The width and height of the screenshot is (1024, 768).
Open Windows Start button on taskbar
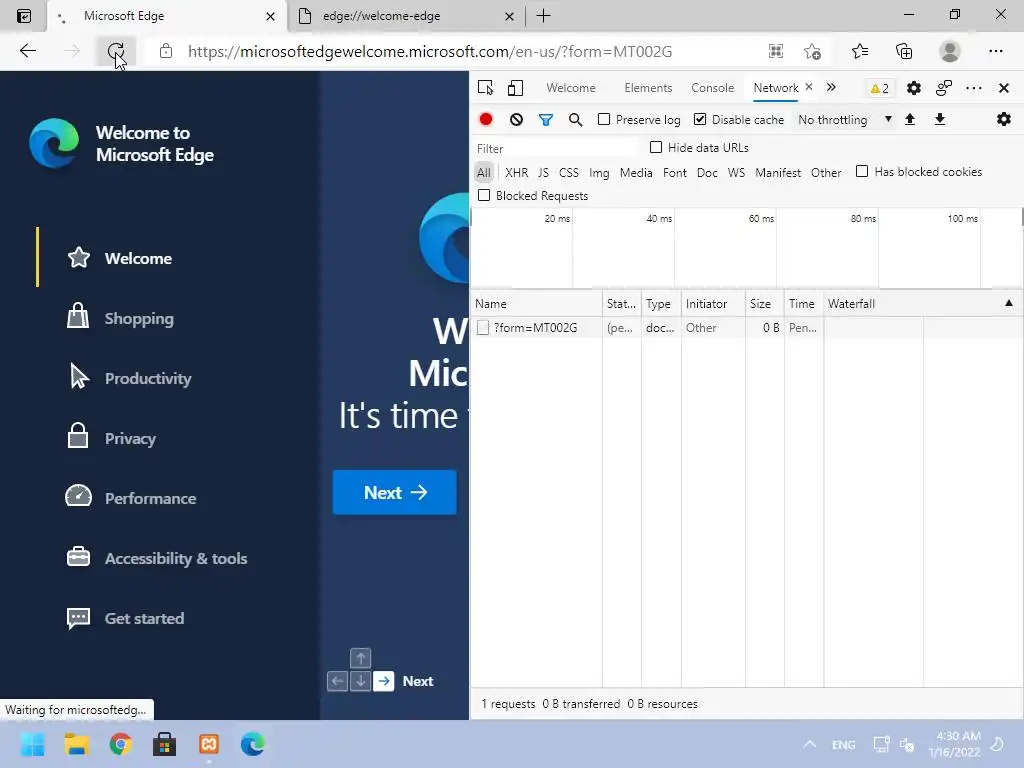(x=32, y=744)
